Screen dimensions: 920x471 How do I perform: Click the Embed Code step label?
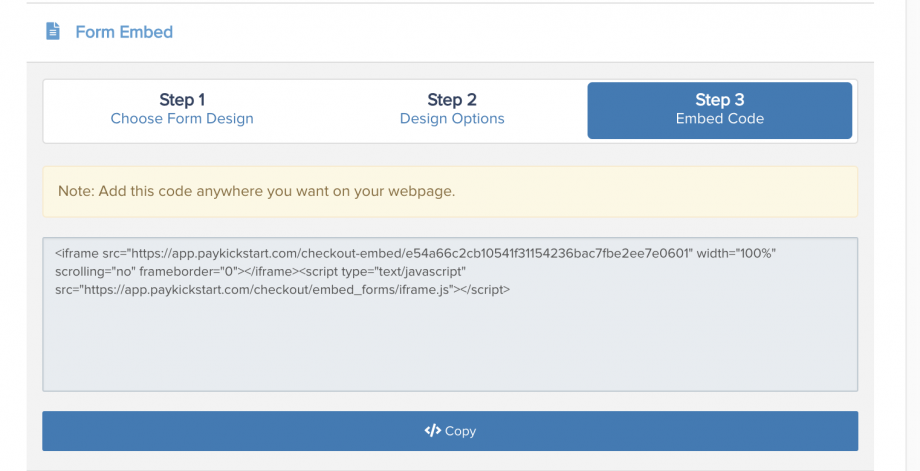[x=719, y=118]
